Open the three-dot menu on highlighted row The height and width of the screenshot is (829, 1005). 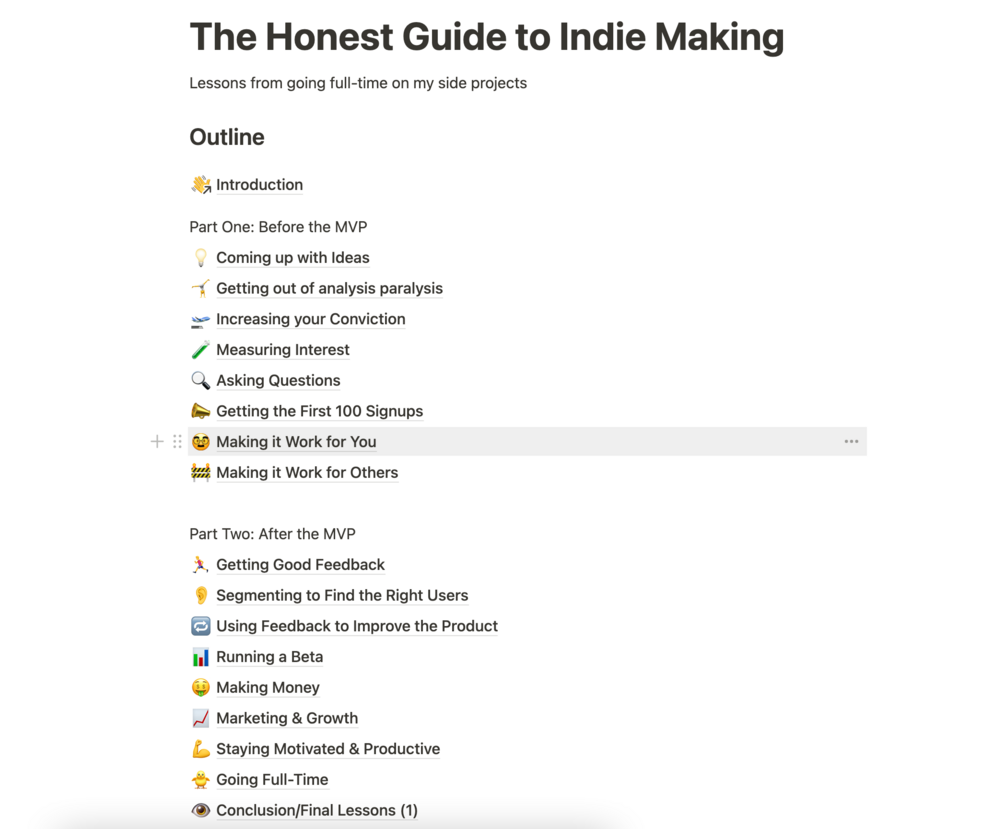851,442
